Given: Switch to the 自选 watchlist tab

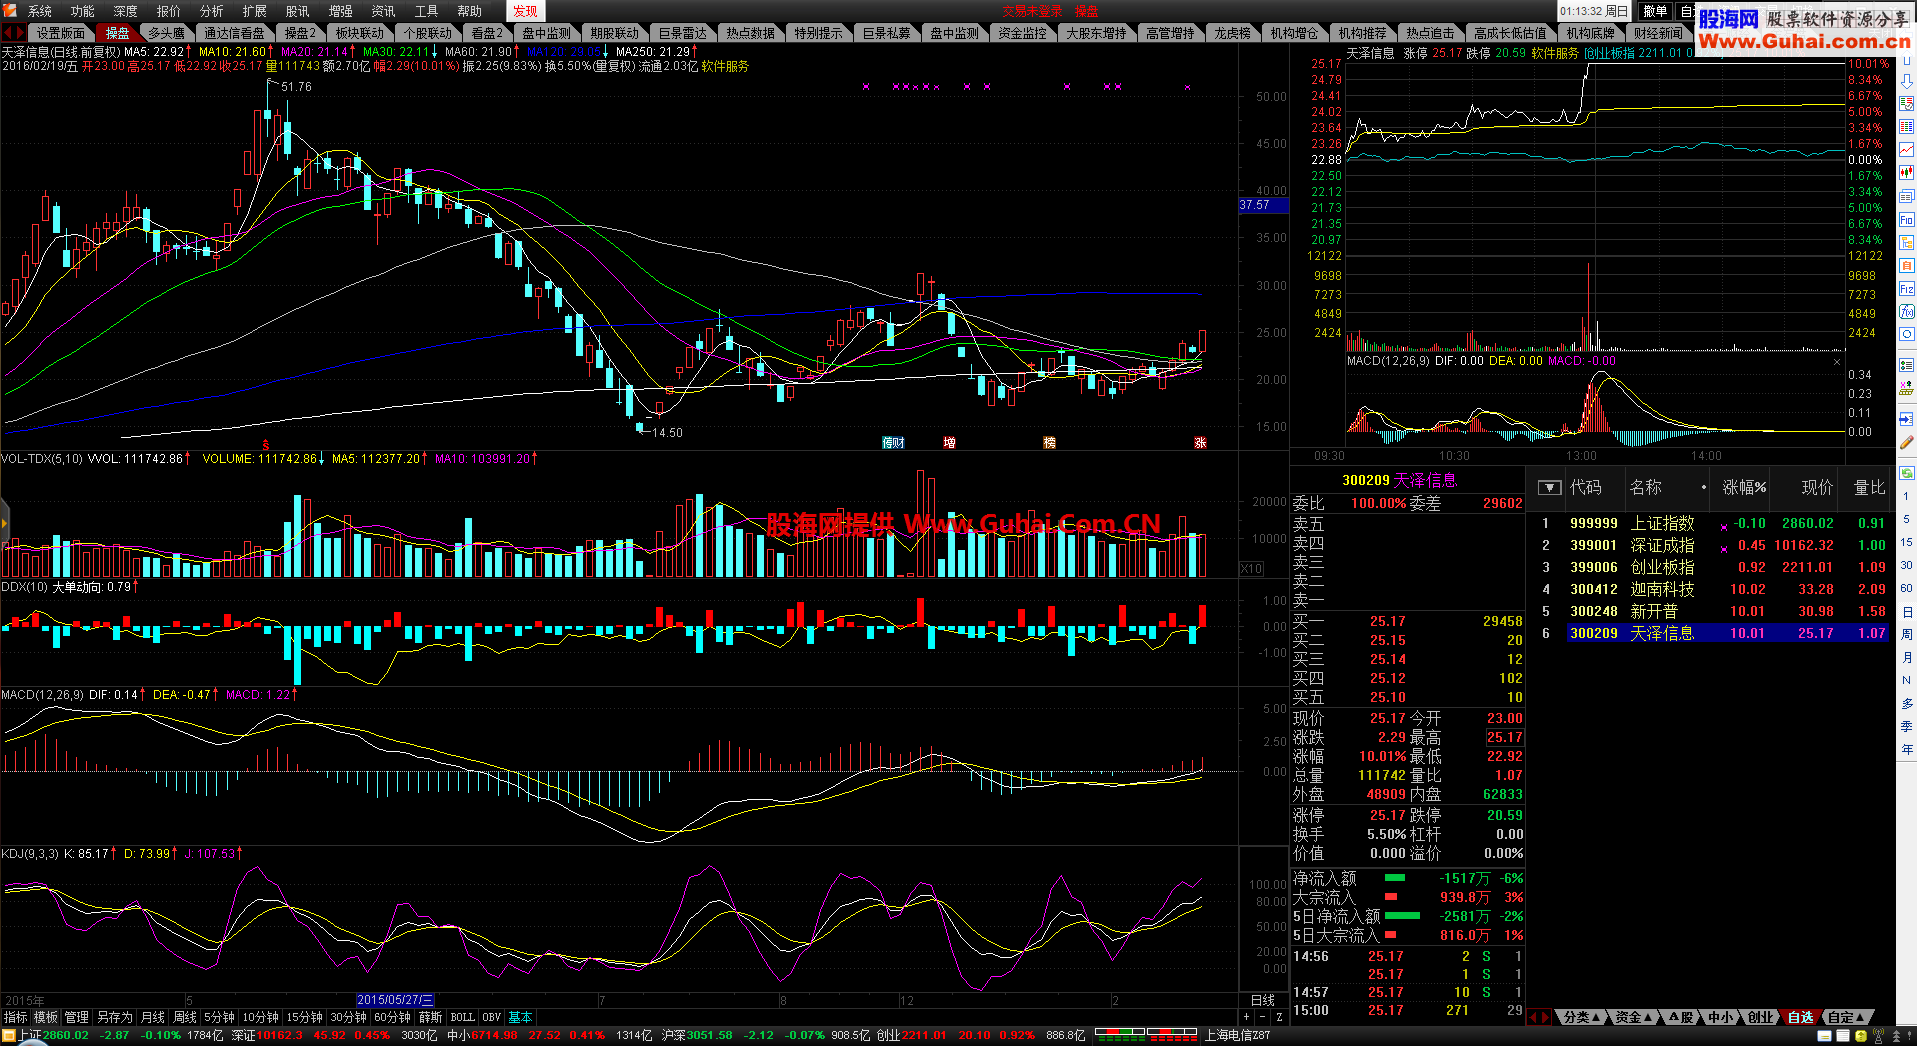Looking at the screenshot, I should [1800, 1017].
